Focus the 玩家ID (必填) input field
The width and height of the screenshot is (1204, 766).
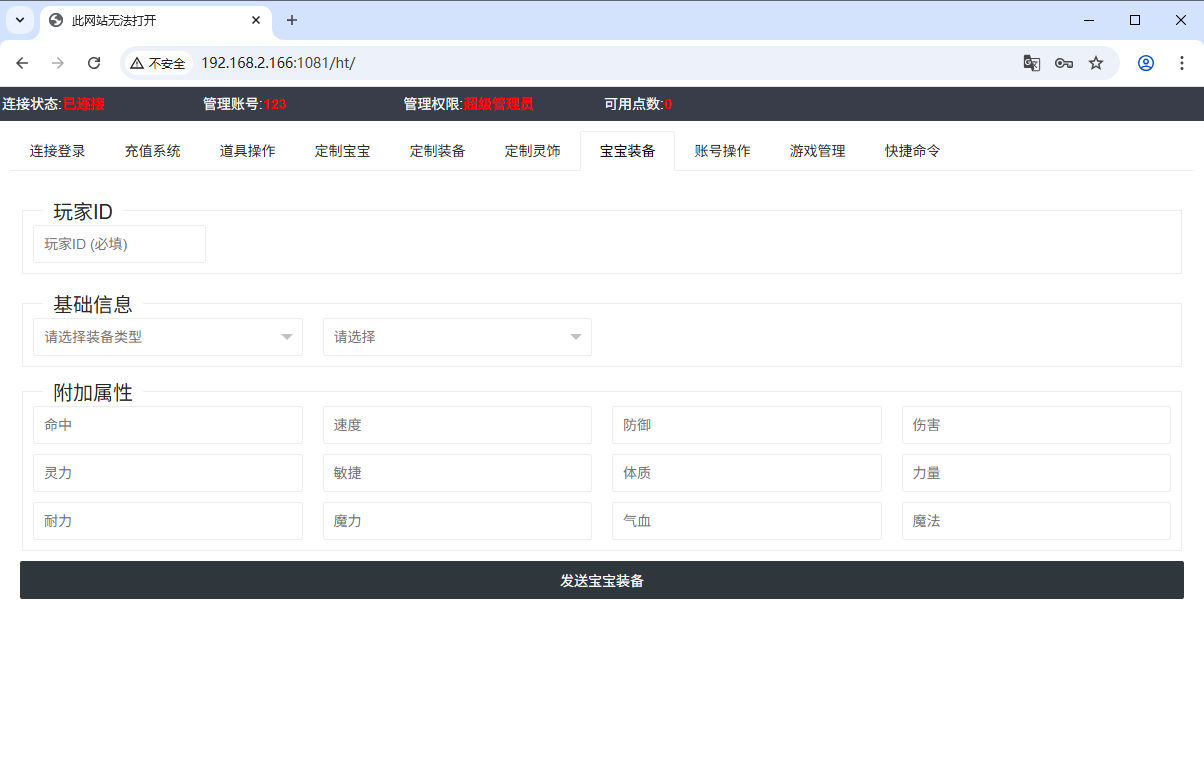tap(119, 244)
